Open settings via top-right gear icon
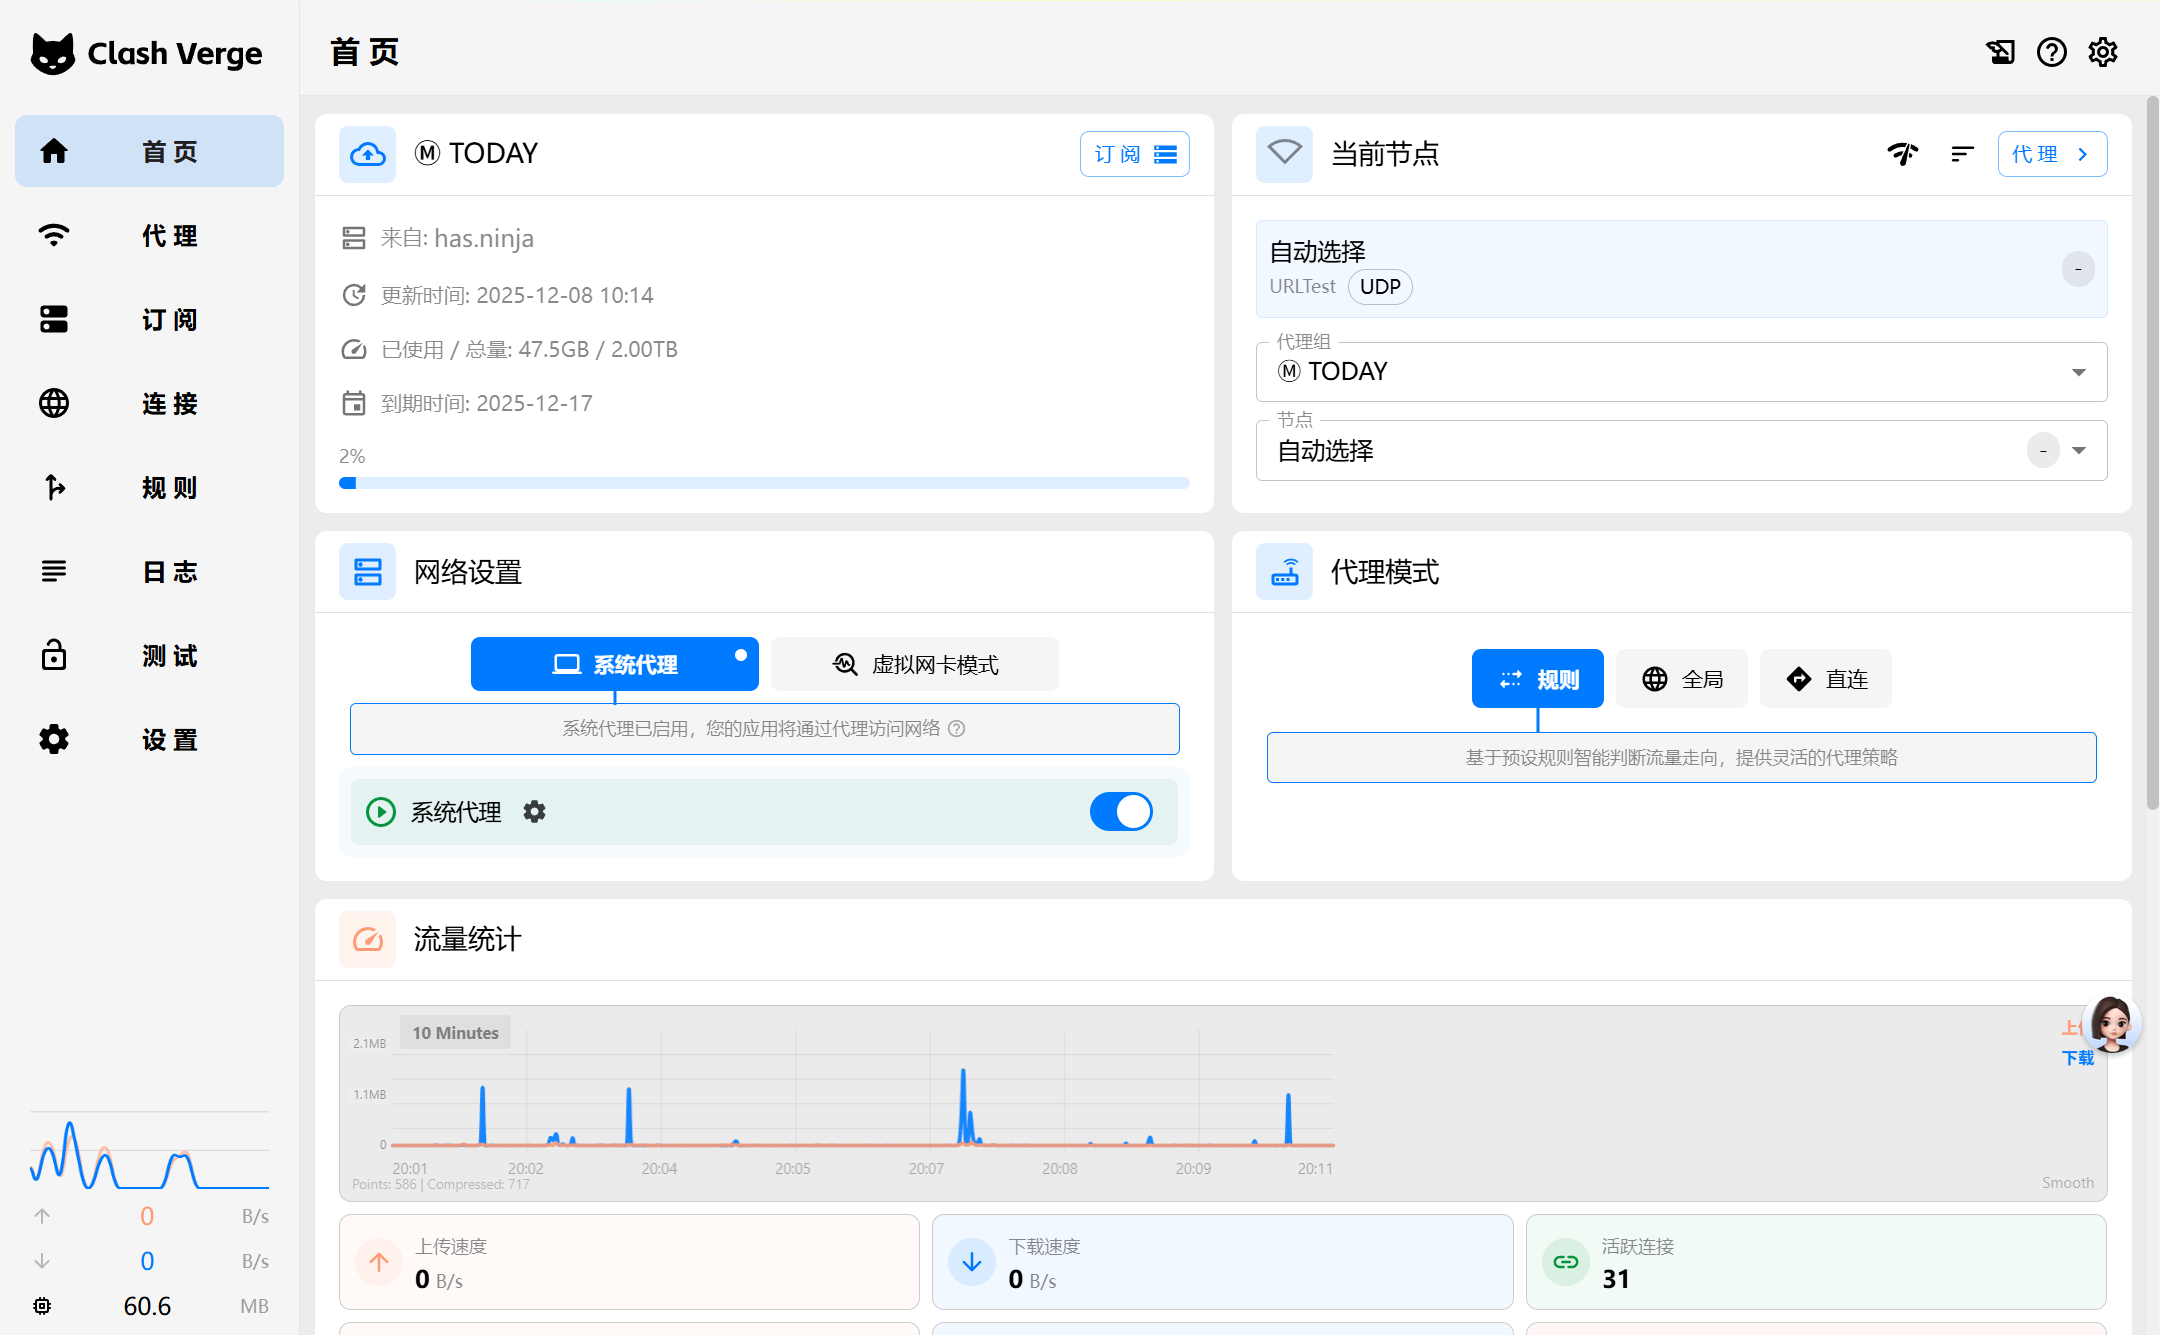Viewport: 2160px width, 1335px height. coord(2102,52)
